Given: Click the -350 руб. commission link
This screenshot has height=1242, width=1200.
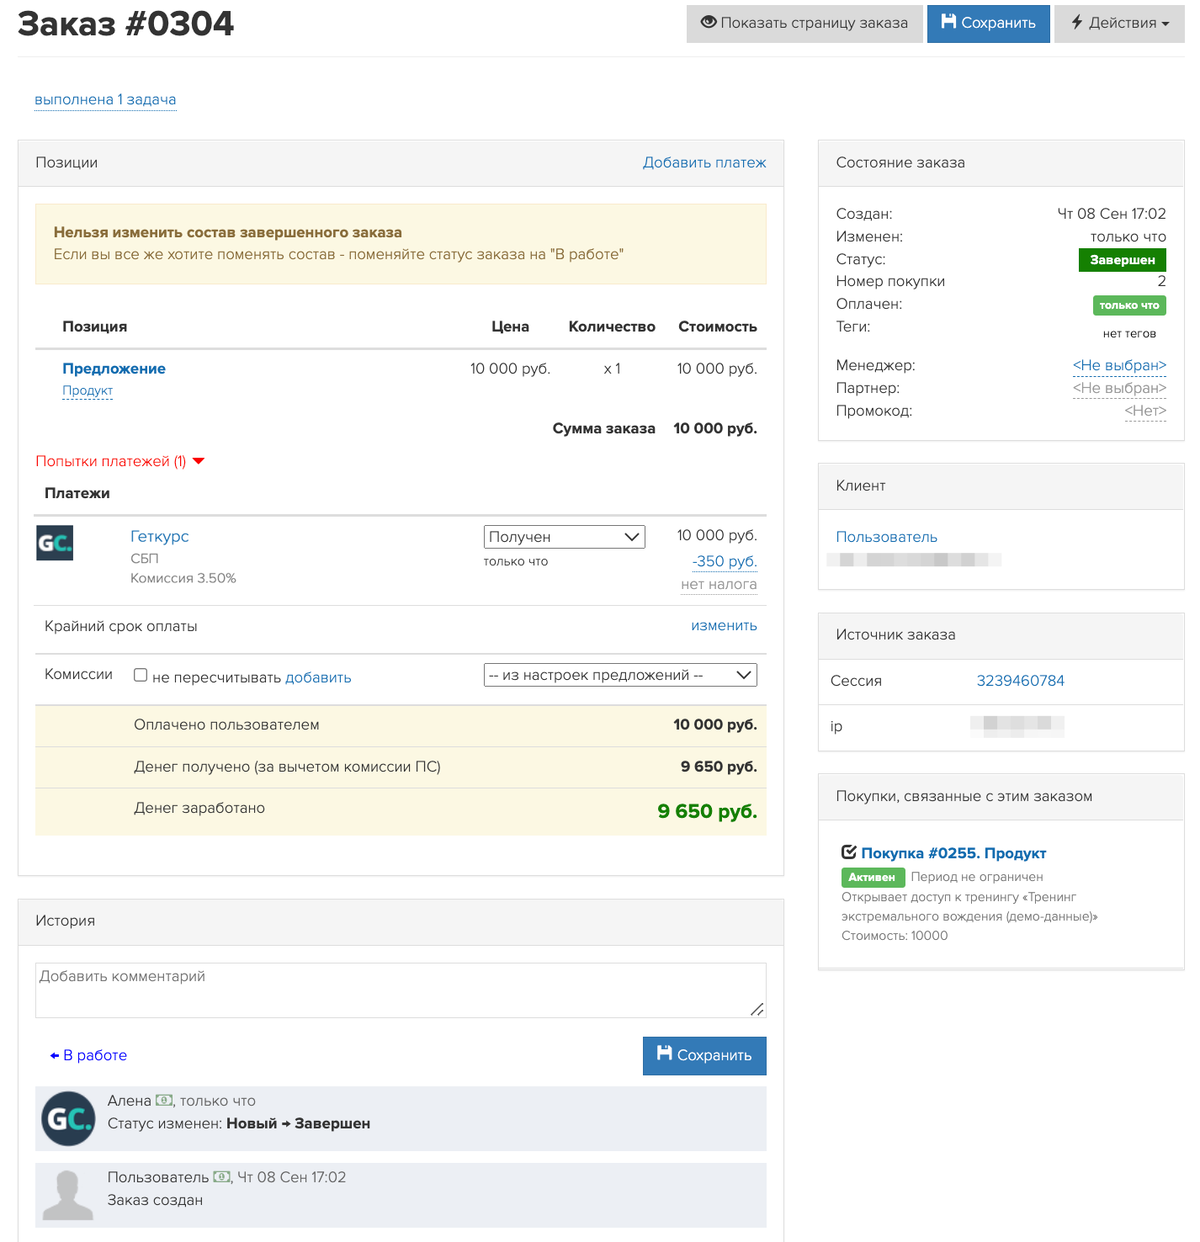Looking at the screenshot, I should click(x=724, y=561).
